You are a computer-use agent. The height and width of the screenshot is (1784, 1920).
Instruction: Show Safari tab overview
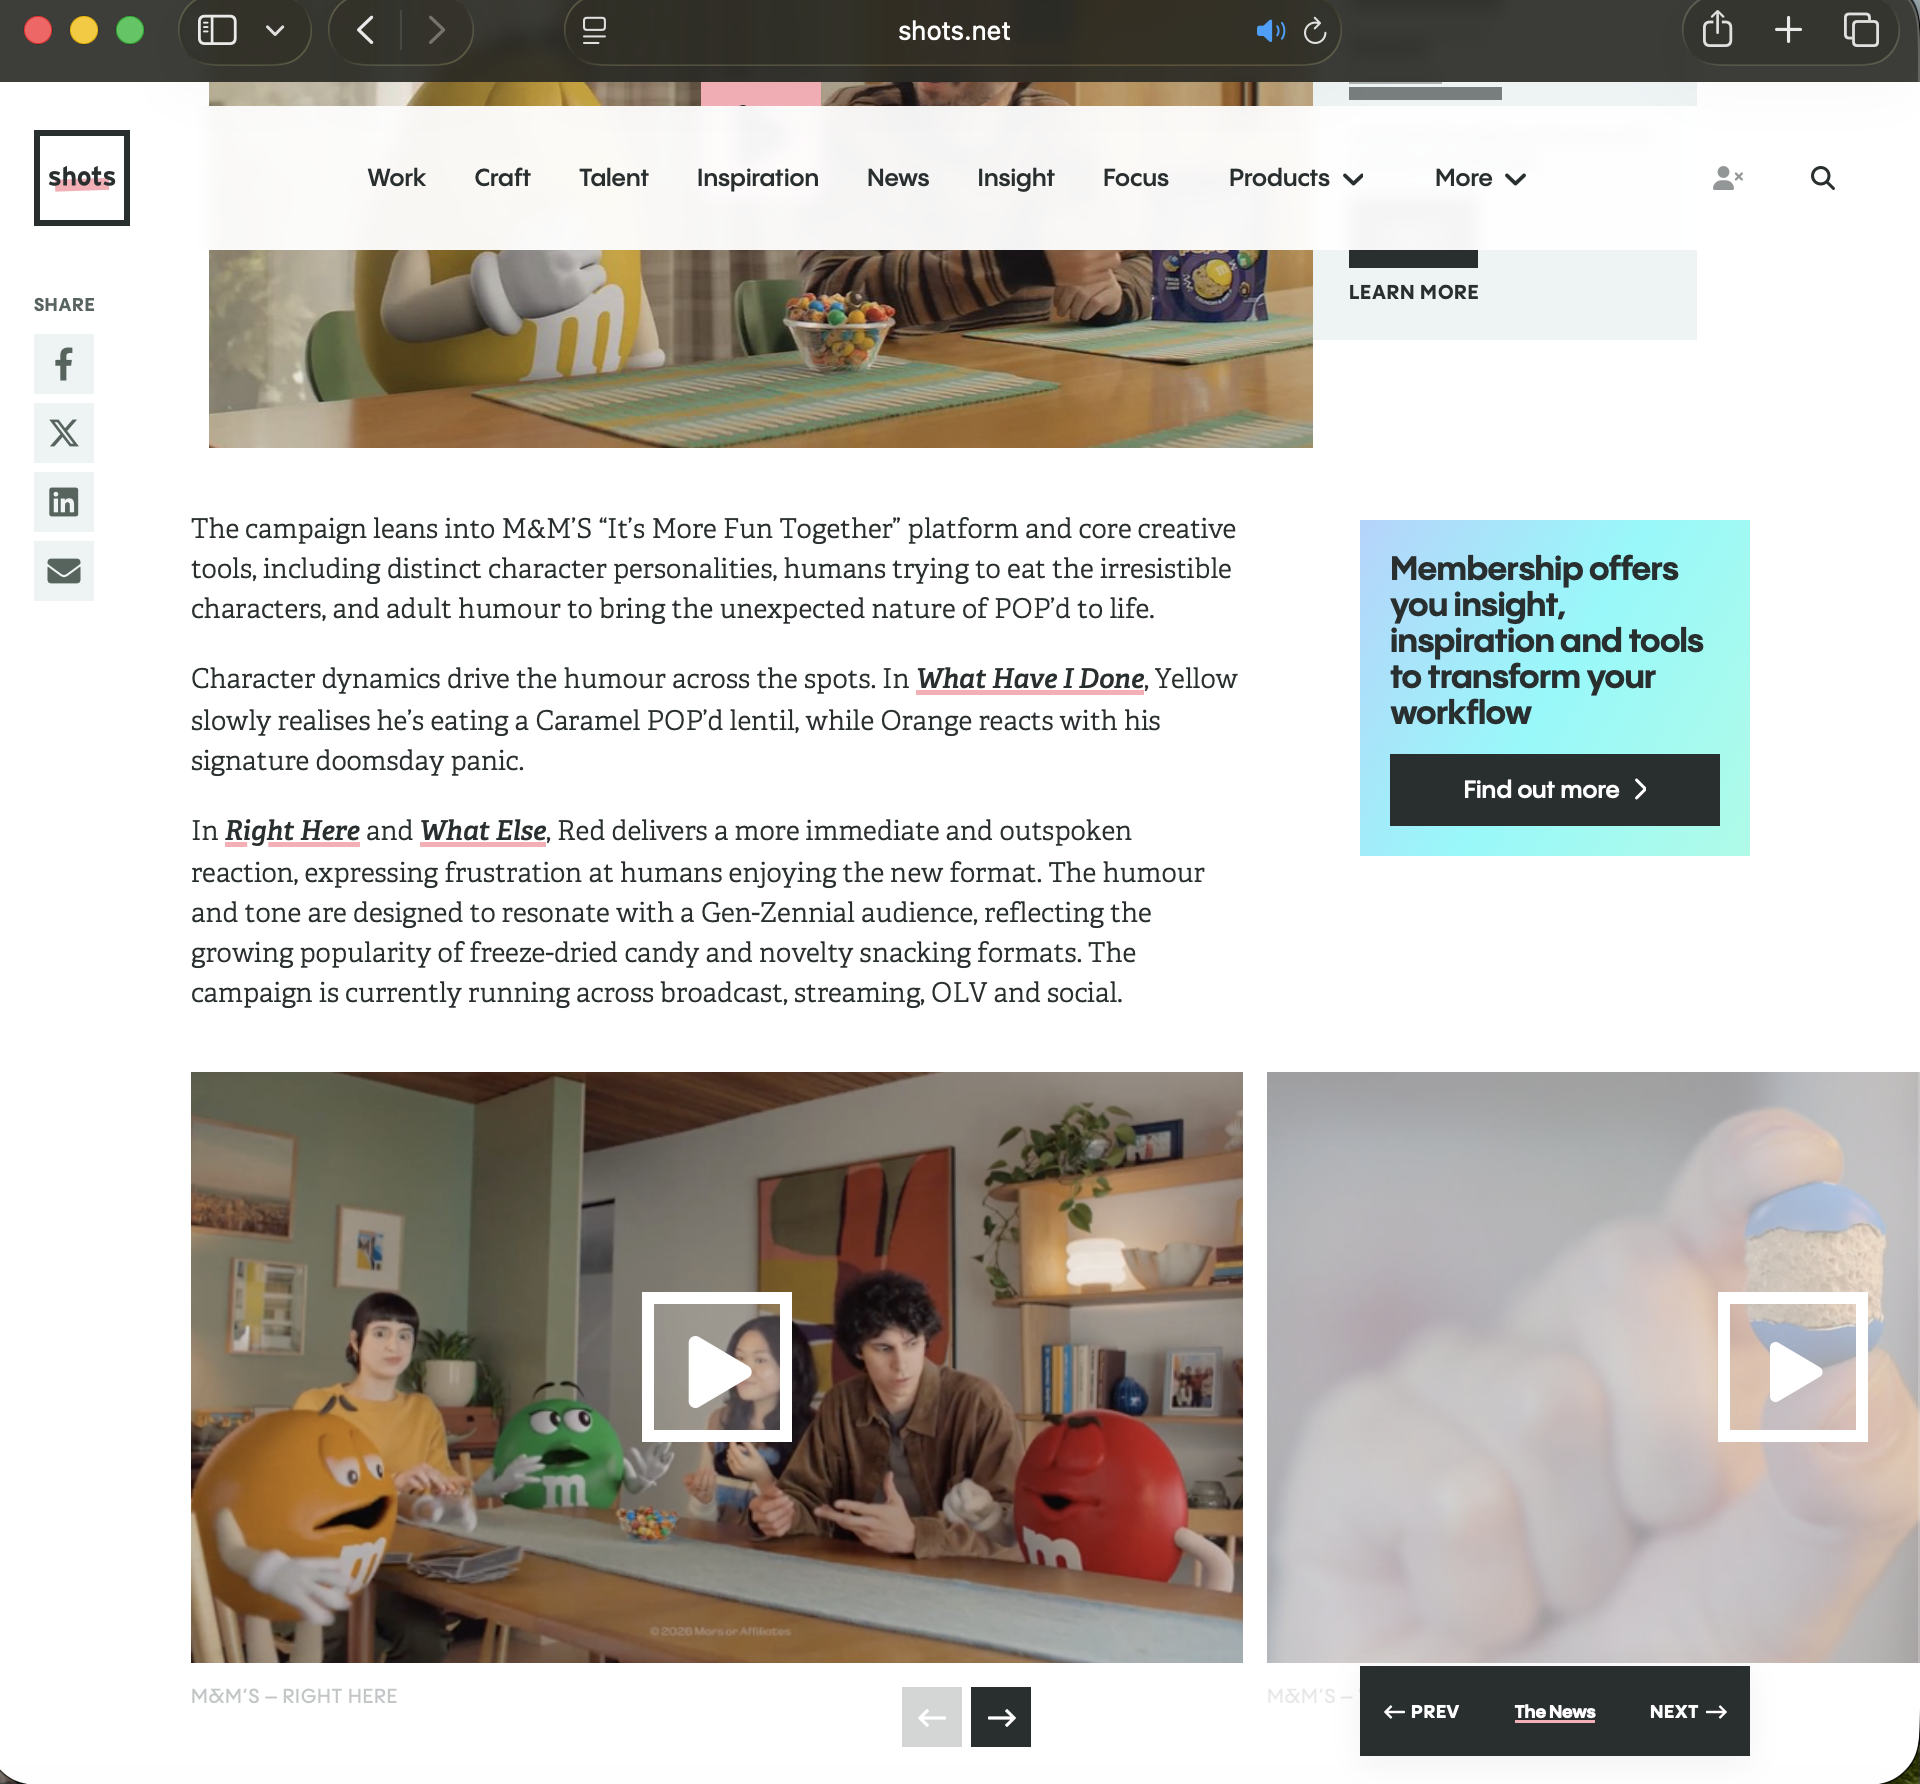tap(1861, 30)
